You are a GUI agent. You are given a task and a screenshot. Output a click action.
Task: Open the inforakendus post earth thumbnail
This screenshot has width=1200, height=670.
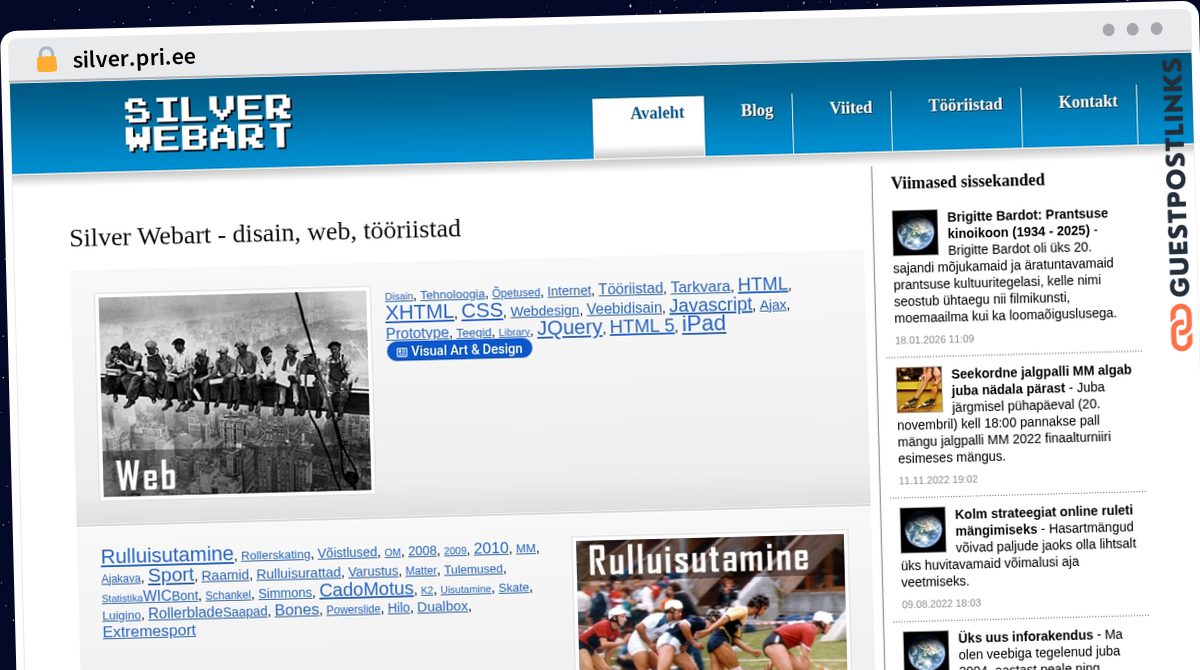[925, 649]
